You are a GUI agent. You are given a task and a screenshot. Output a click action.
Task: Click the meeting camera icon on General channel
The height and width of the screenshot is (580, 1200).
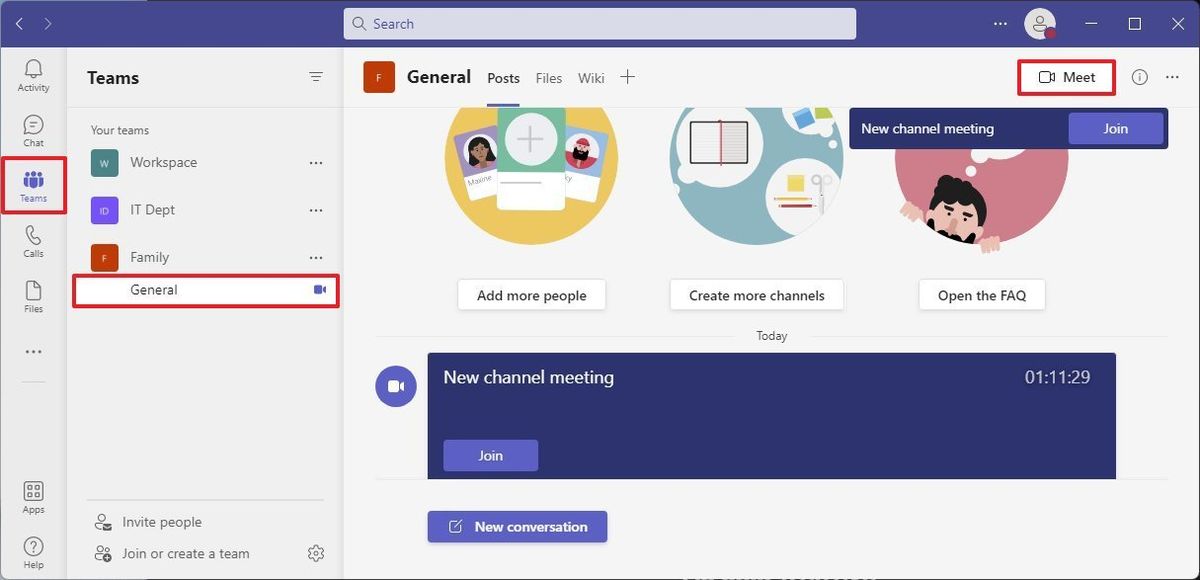coord(319,289)
